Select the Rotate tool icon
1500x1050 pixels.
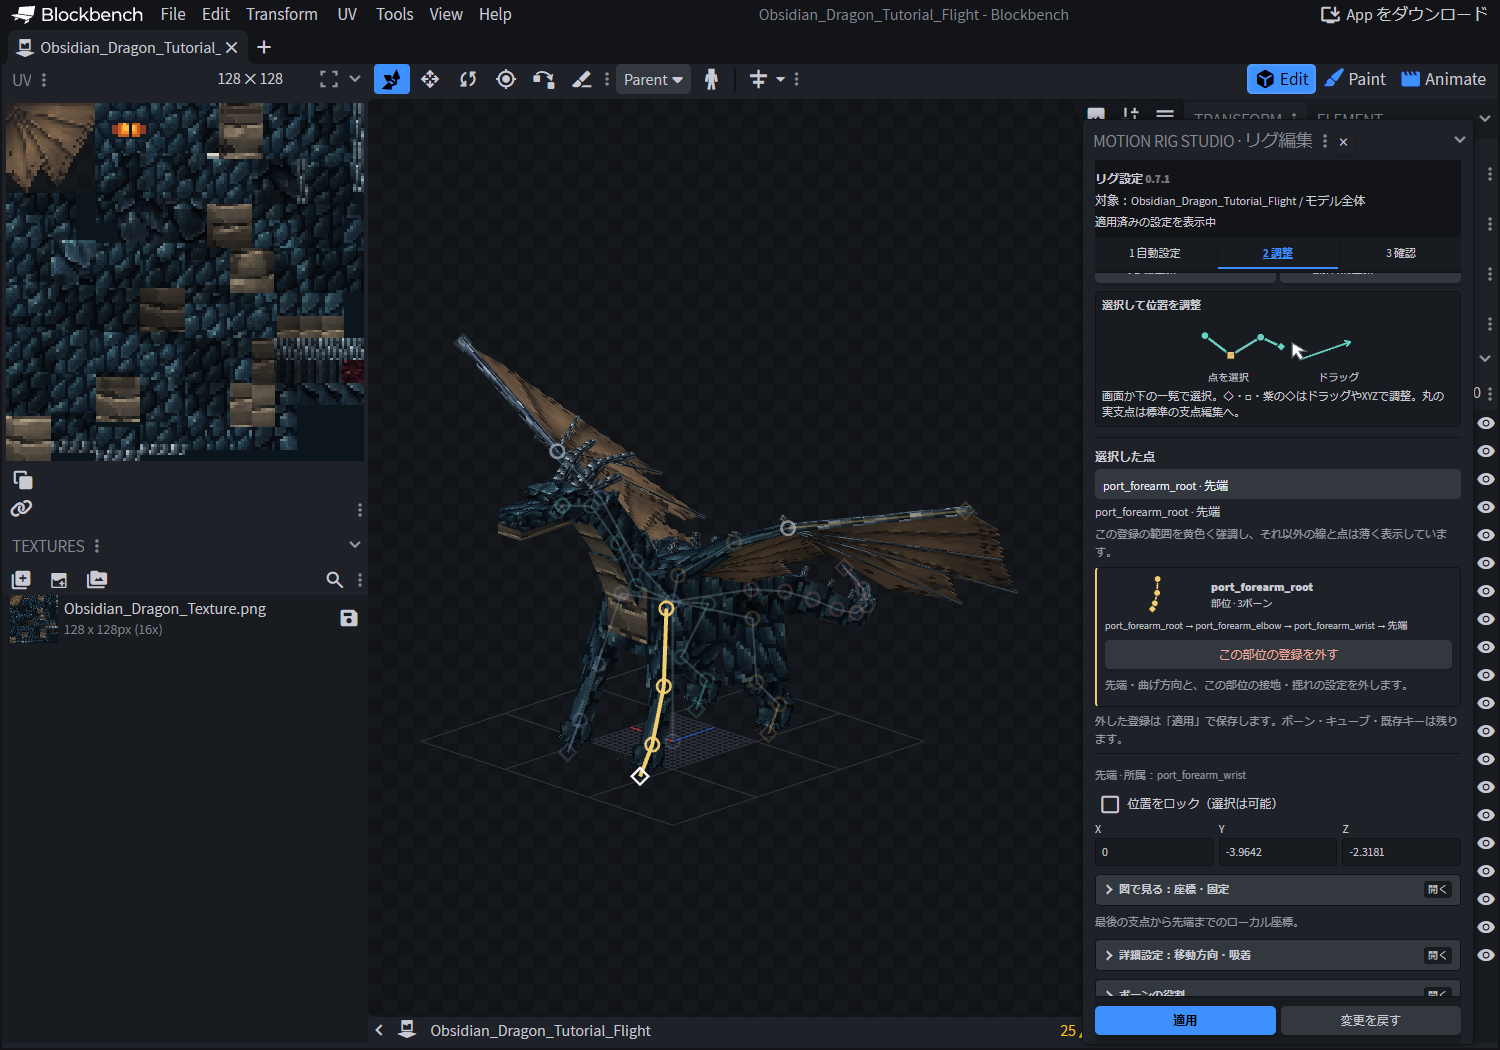click(x=468, y=79)
